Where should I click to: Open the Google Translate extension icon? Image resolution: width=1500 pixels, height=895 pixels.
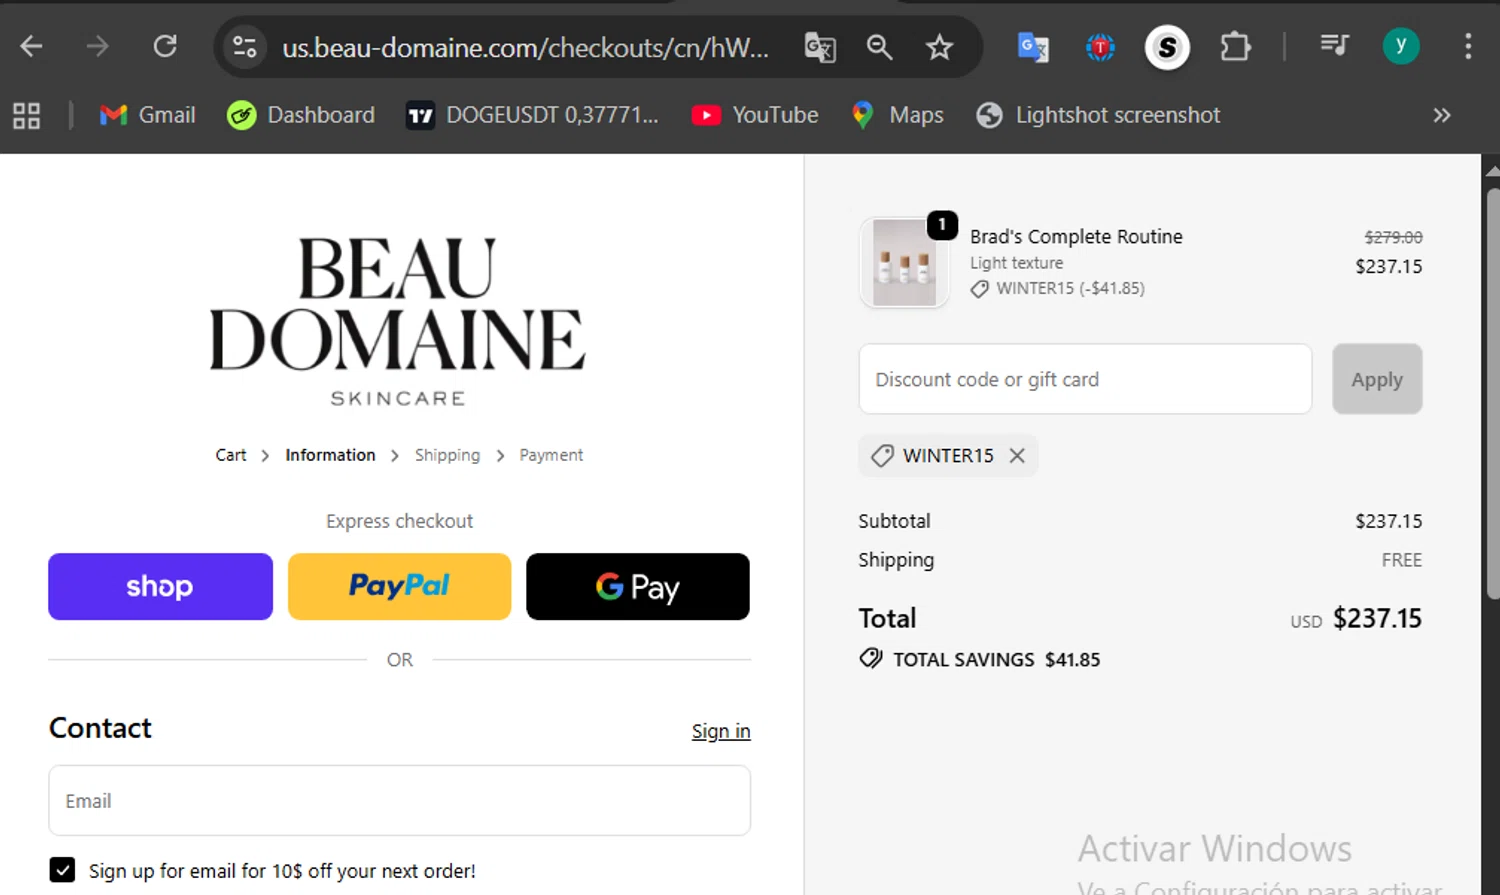coord(1033,47)
